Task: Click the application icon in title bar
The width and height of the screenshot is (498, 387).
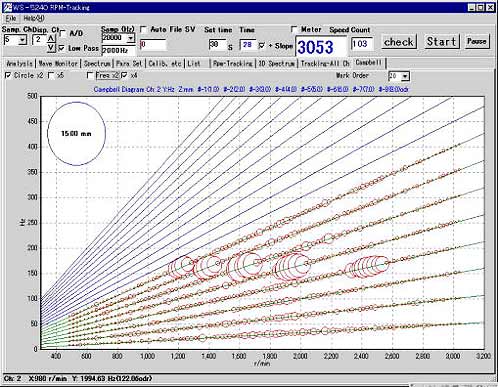Action: 7,7
